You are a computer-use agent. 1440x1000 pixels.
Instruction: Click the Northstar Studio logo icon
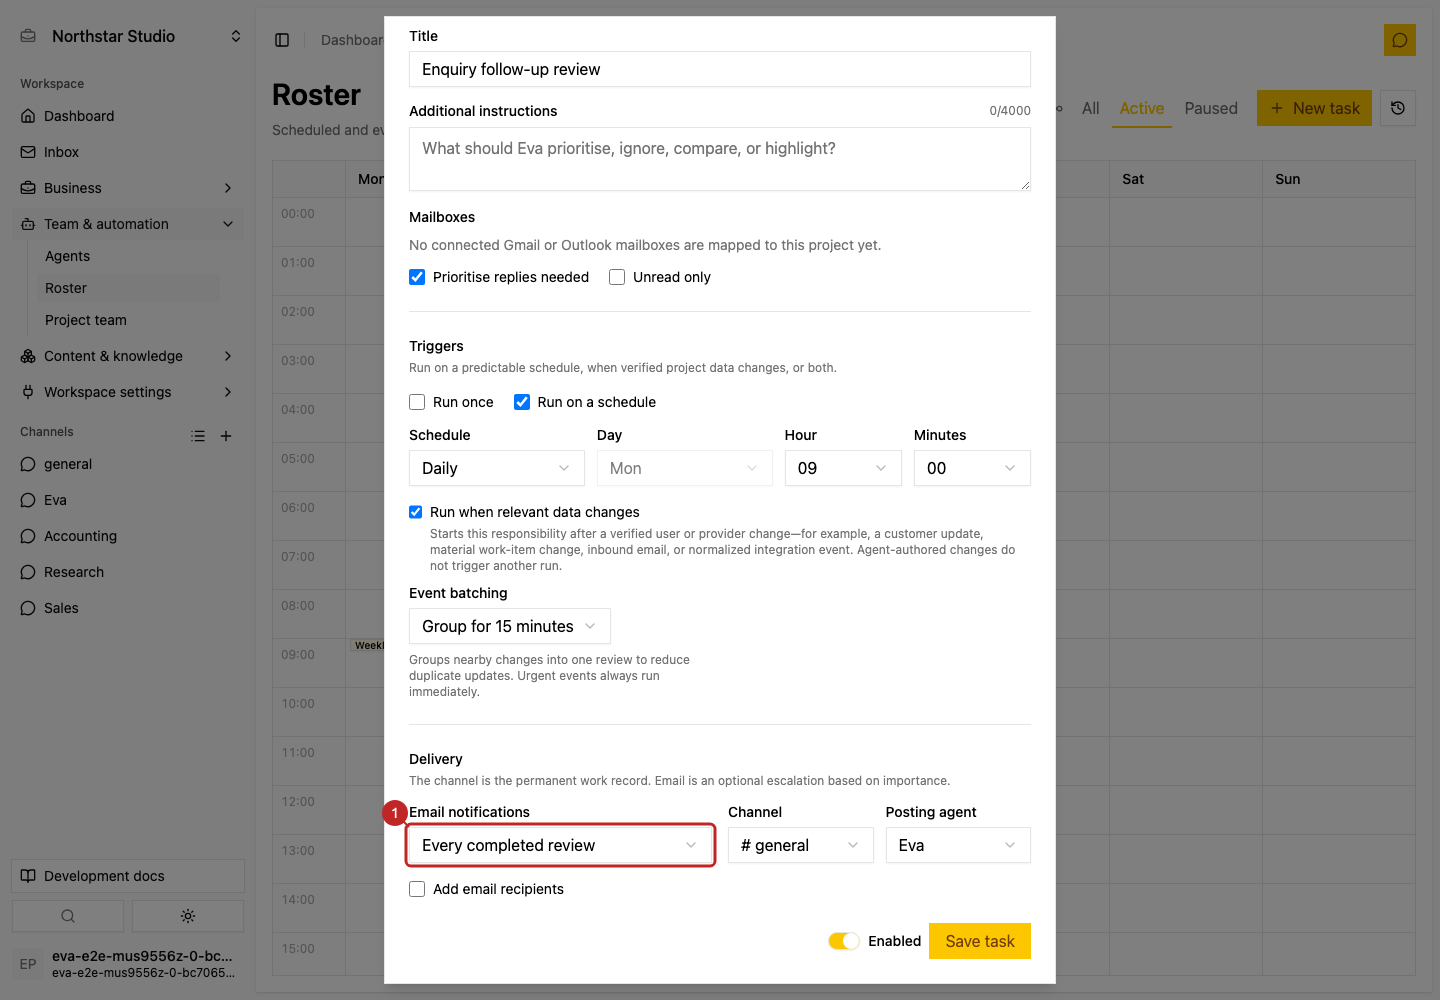28,36
